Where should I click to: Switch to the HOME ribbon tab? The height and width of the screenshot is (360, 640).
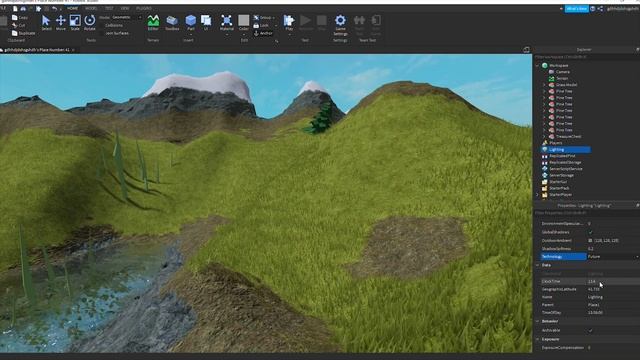click(x=72, y=9)
